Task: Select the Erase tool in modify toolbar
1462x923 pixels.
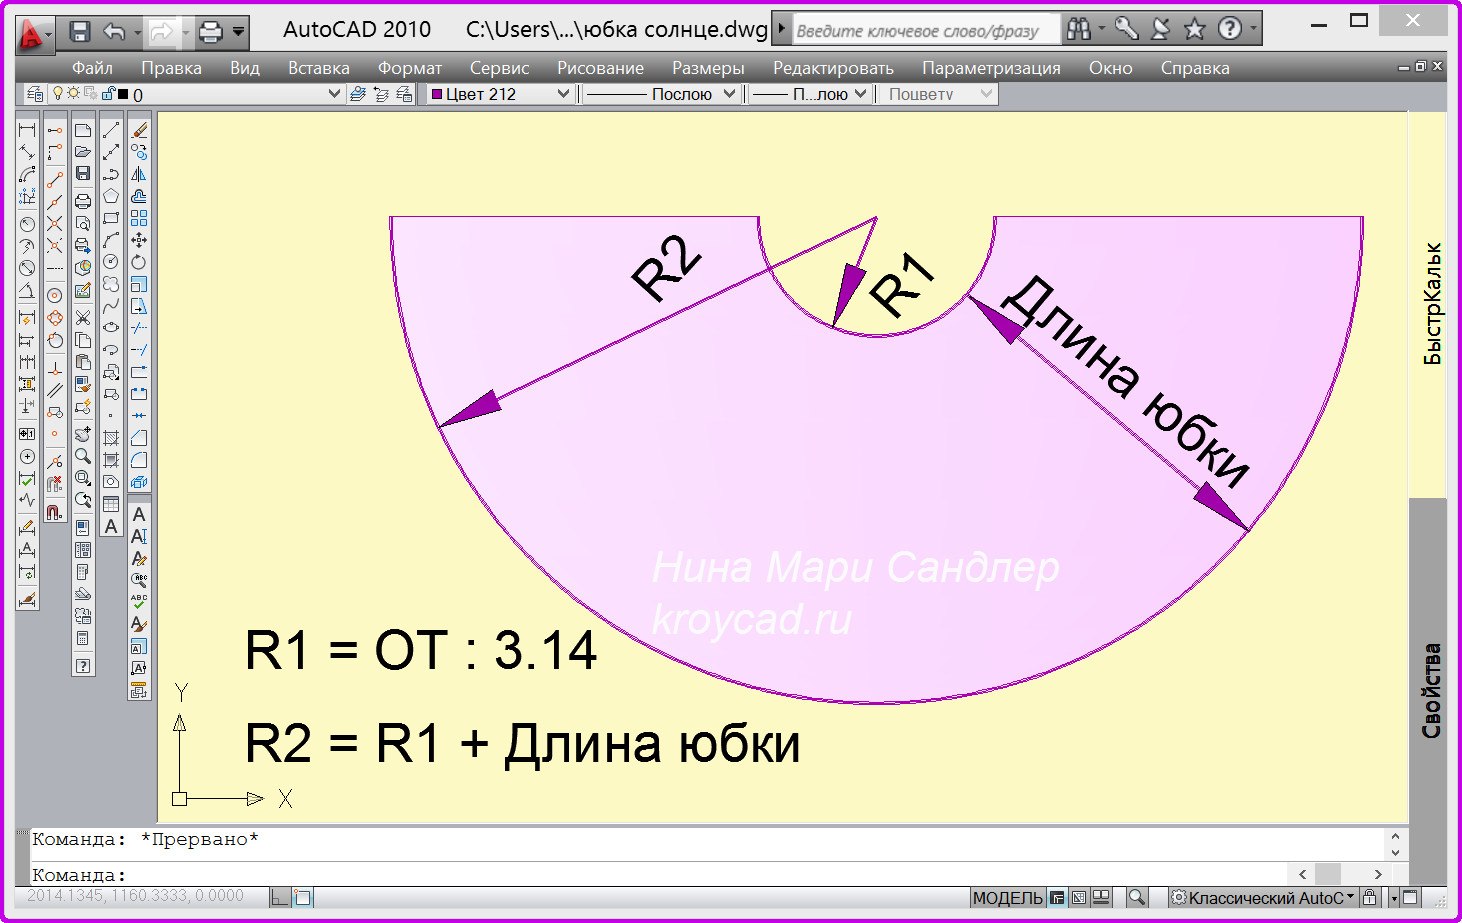Action: pyautogui.click(x=139, y=130)
